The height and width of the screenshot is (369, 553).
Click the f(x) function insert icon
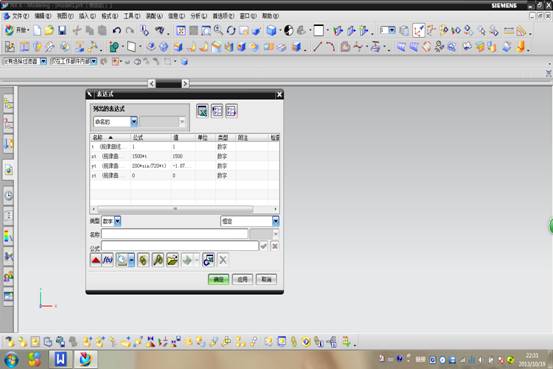108,260
